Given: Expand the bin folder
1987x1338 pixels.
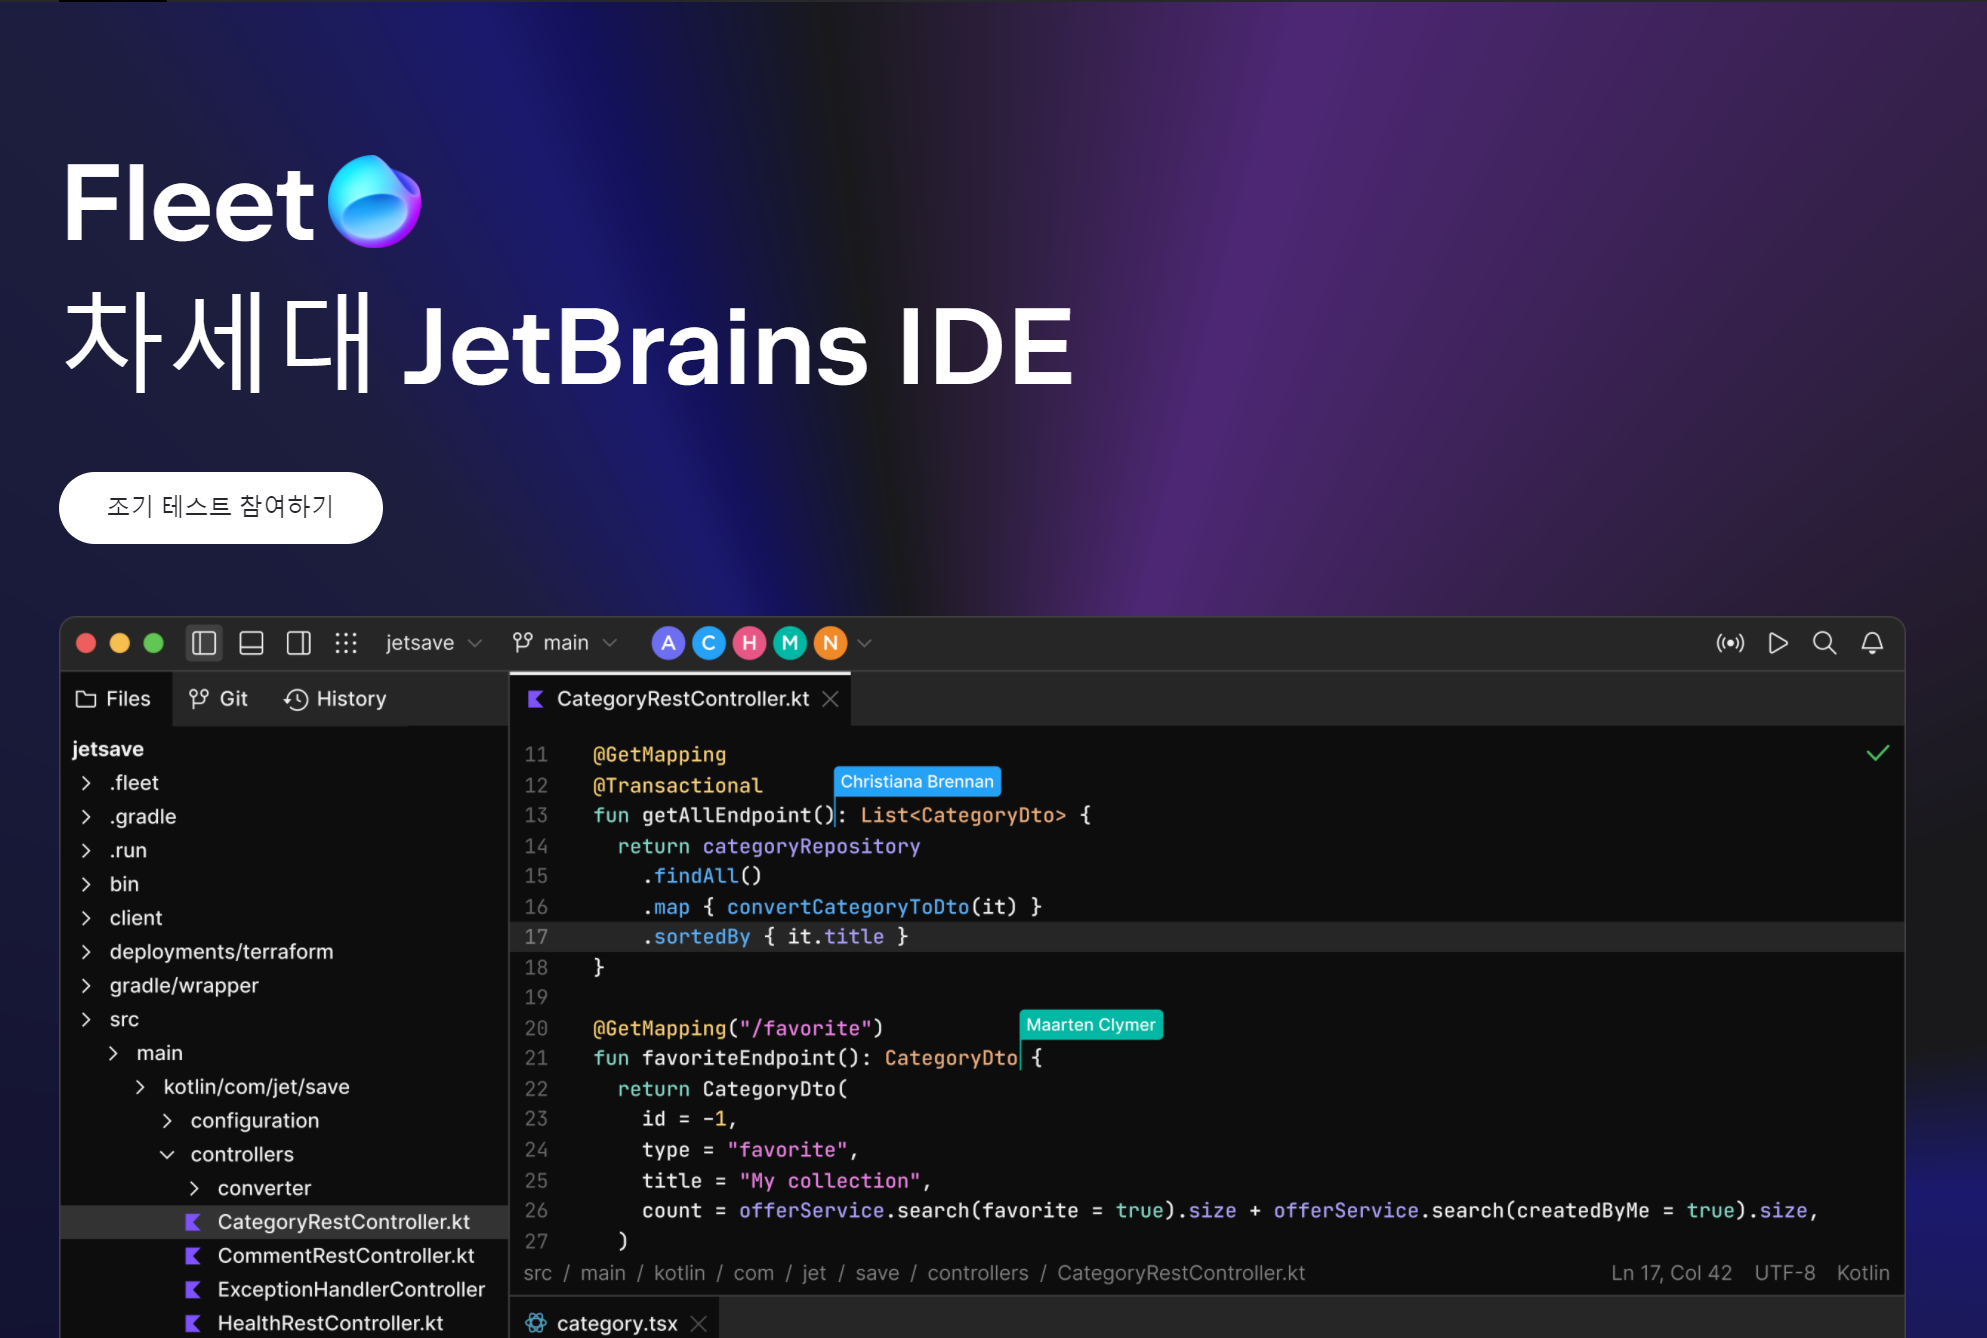Looking at the screenshot, I should click(x=86, y=884).
